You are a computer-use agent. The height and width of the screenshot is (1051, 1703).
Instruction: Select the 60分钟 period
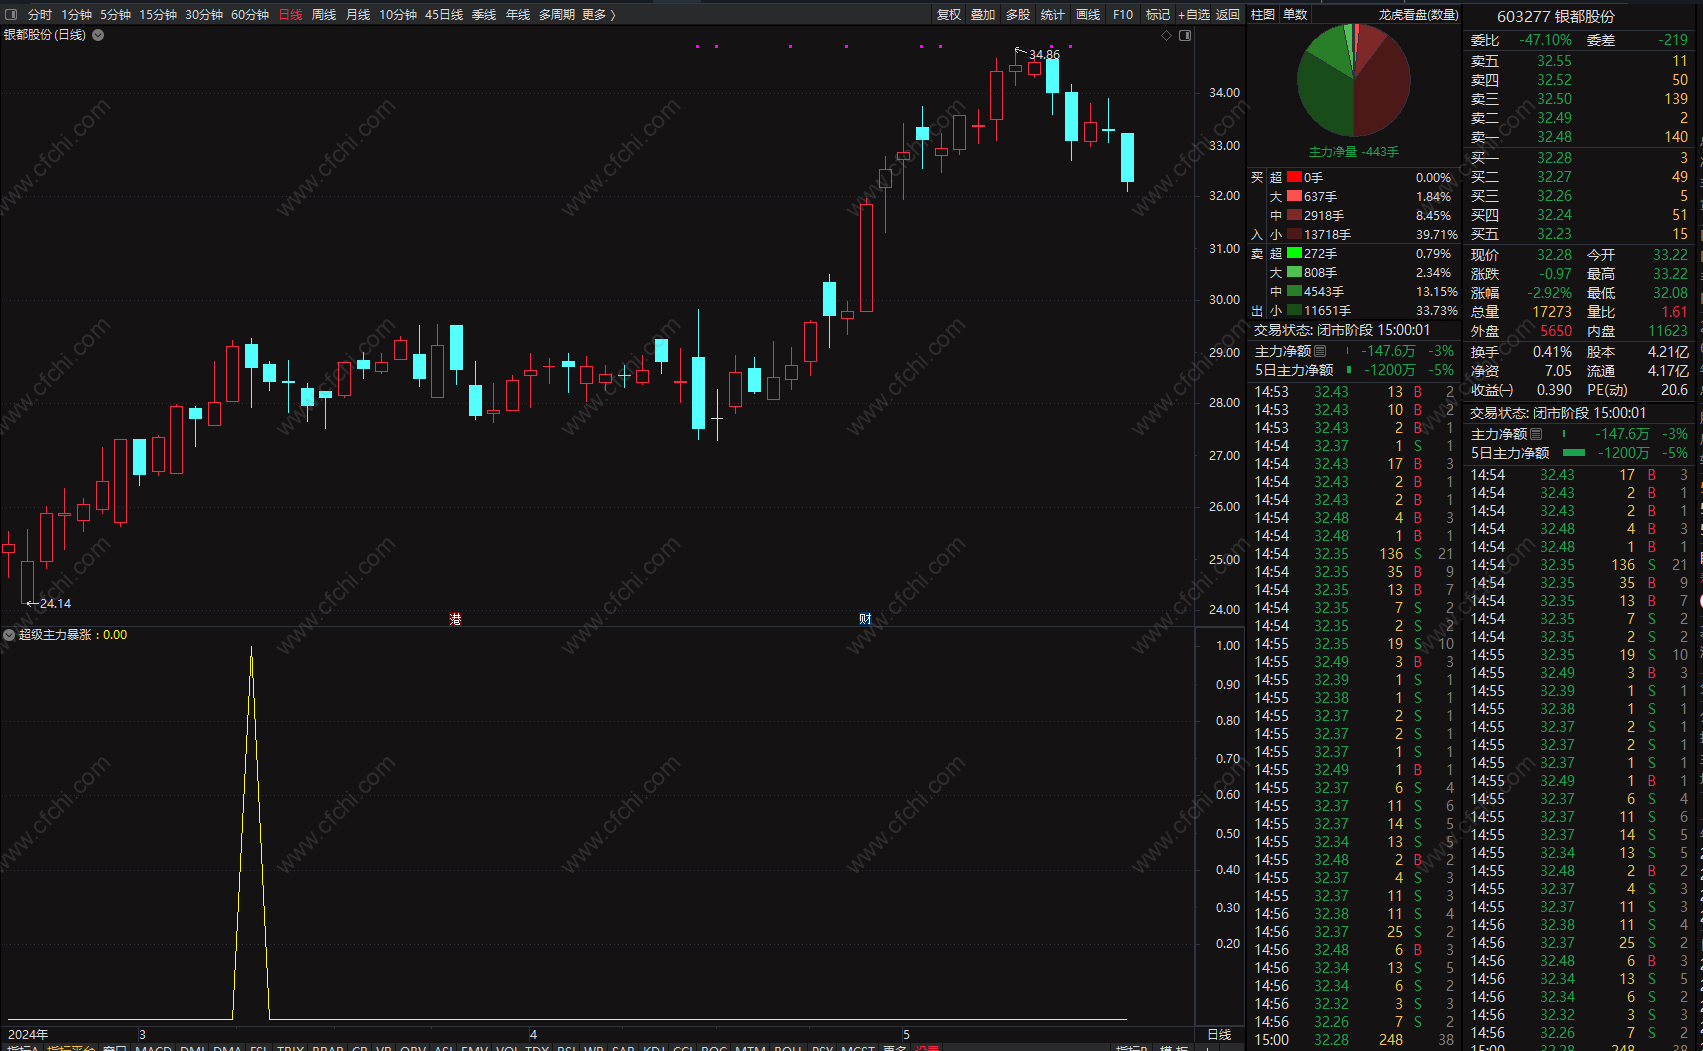250,15
